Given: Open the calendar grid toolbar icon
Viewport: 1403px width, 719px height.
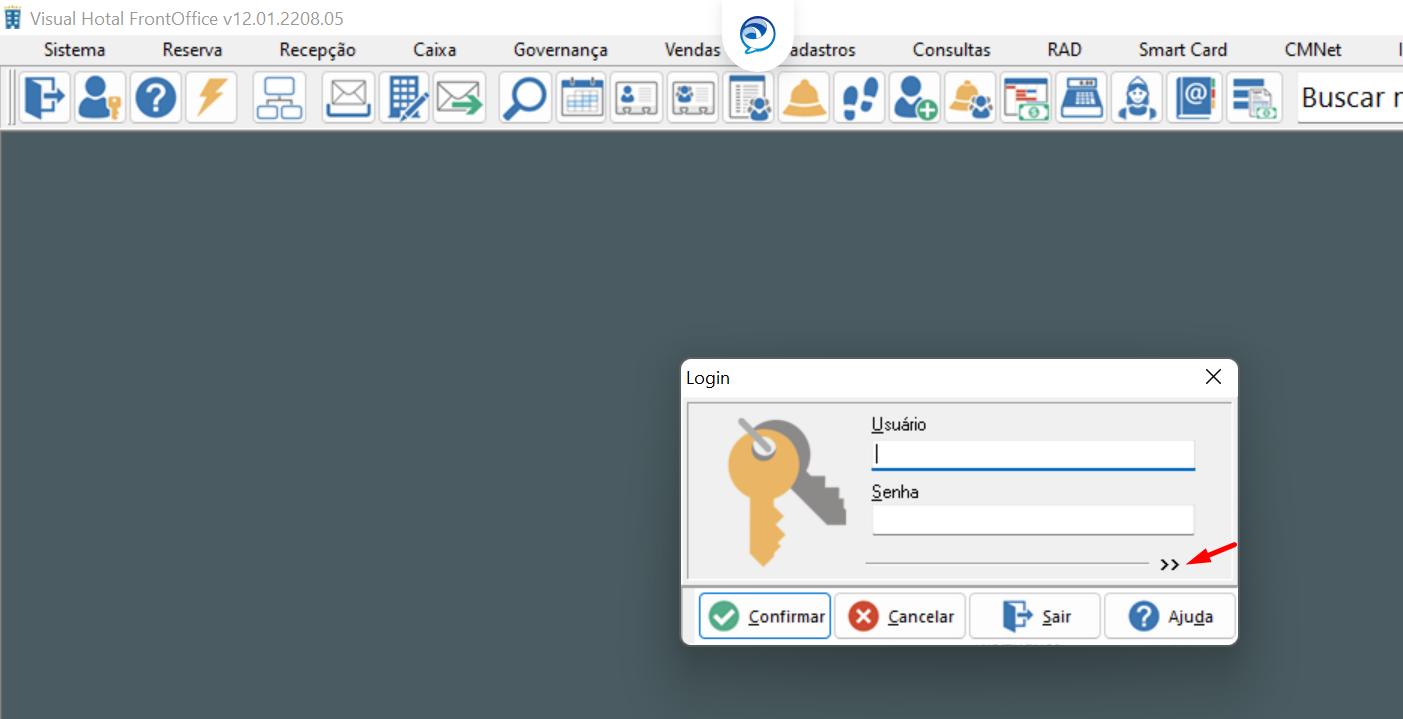Looking at the screenshot, I should pyautogui.click(x=581, y=98).
